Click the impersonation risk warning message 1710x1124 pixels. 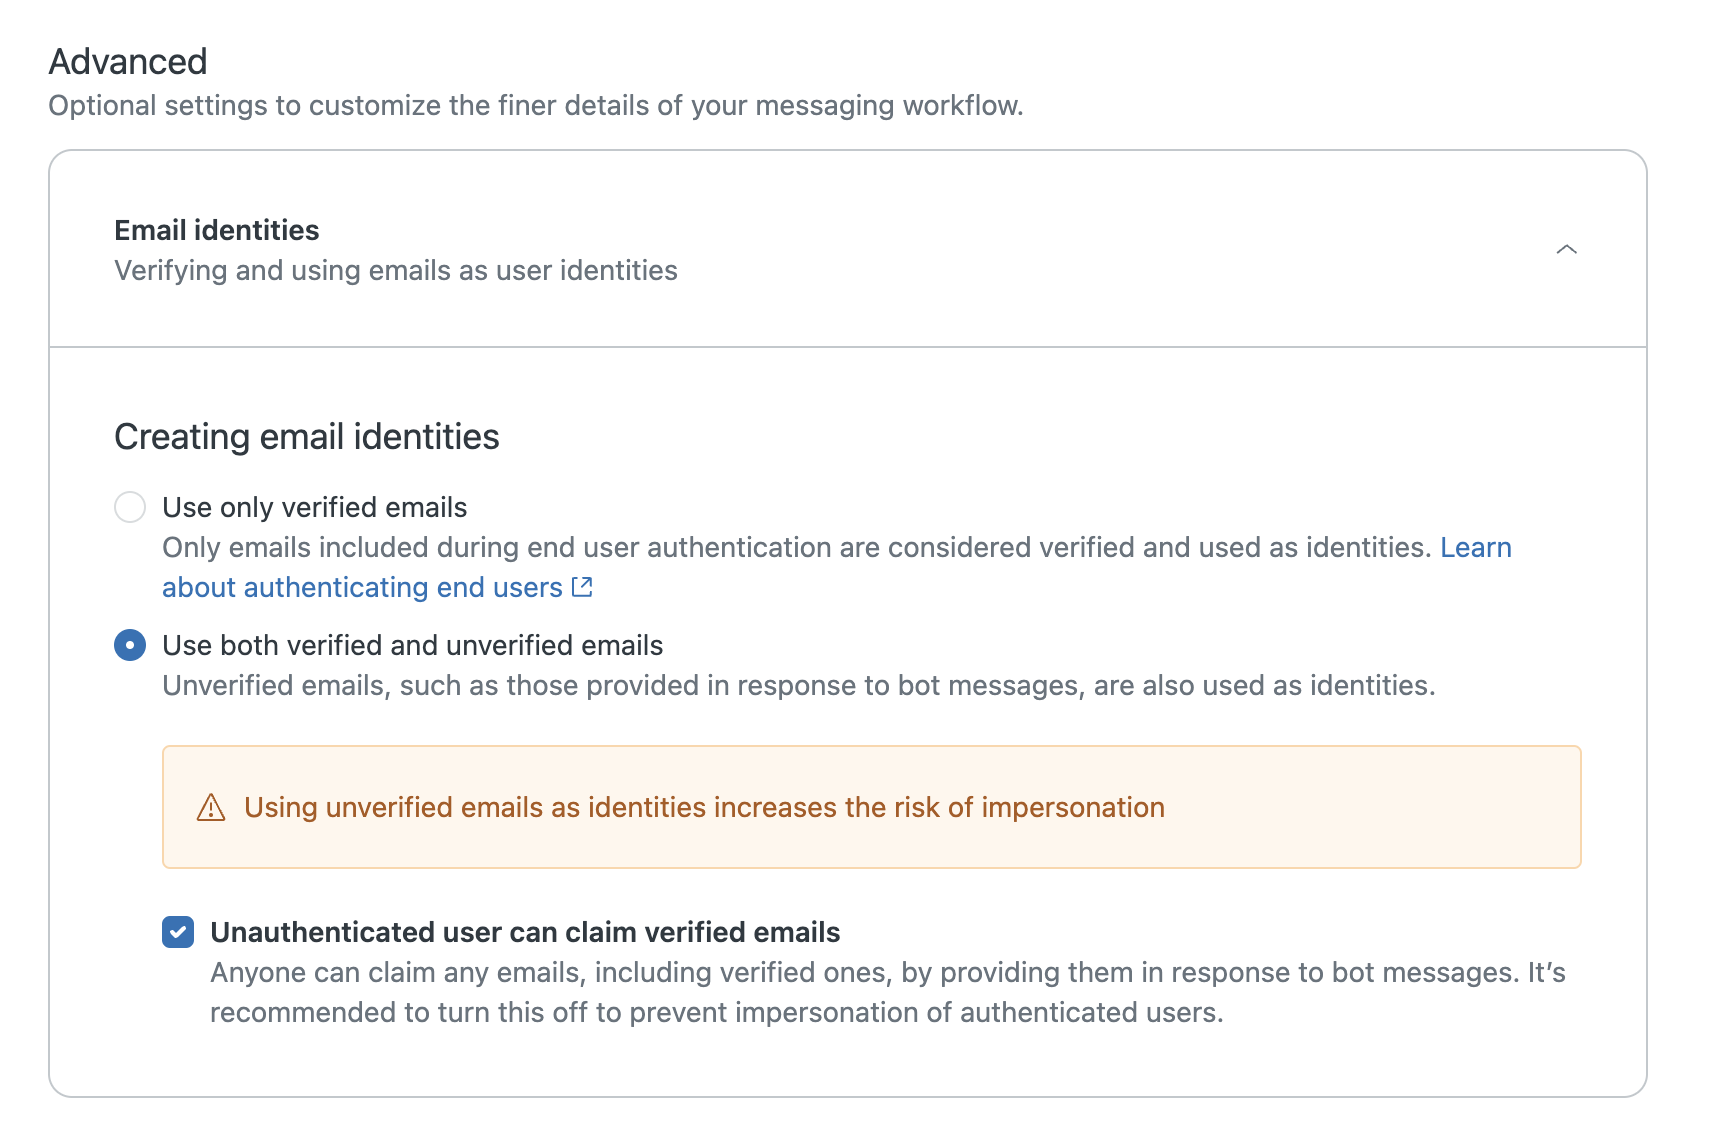pyautogui.click(x=703, y=807)
